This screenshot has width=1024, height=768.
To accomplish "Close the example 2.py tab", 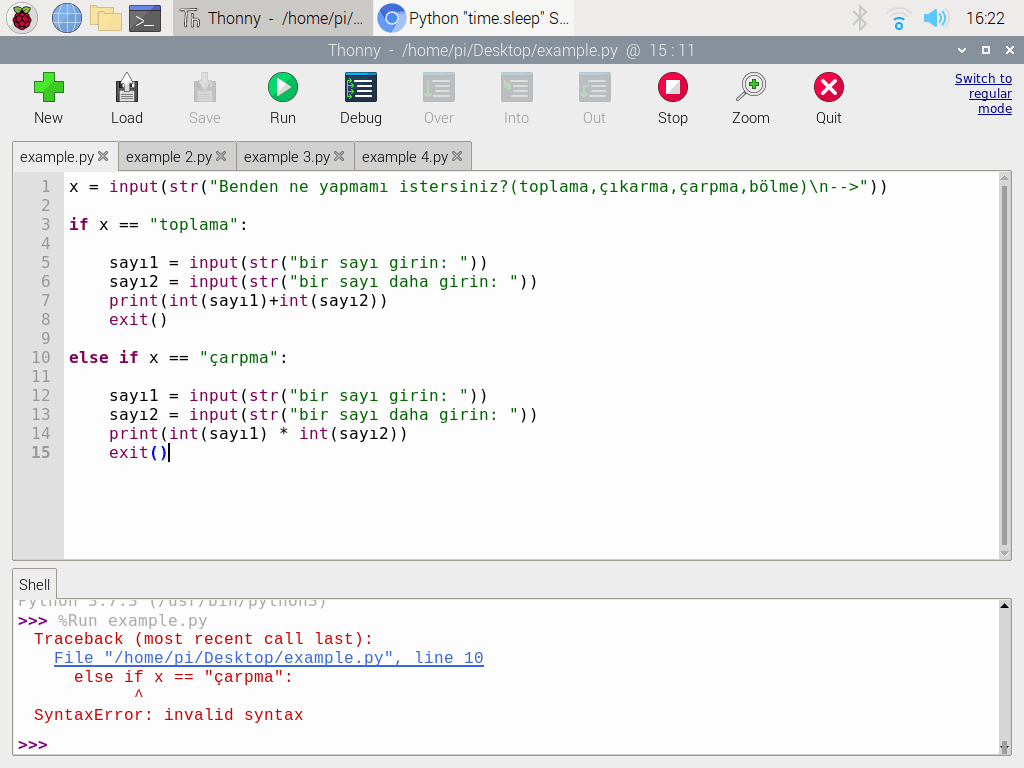I will 221,156.
